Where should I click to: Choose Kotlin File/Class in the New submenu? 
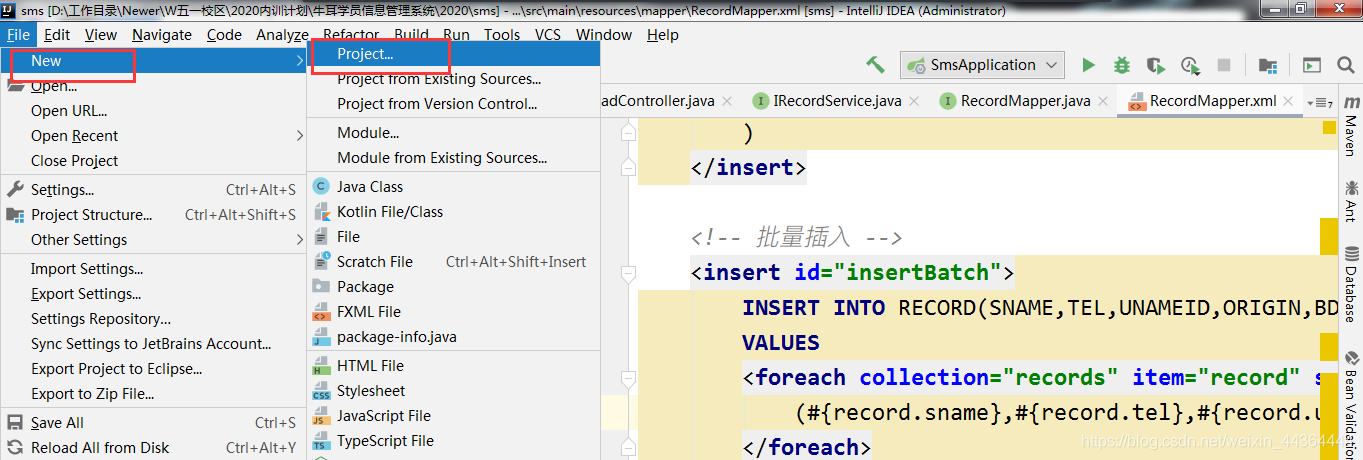453,212
